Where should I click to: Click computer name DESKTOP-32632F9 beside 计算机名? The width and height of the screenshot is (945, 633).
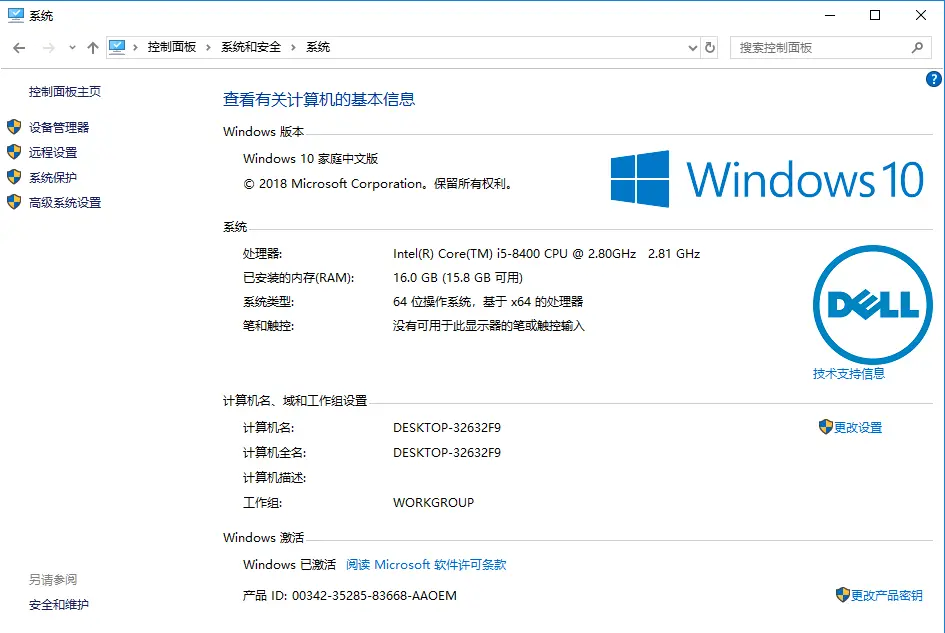(447, 428)
